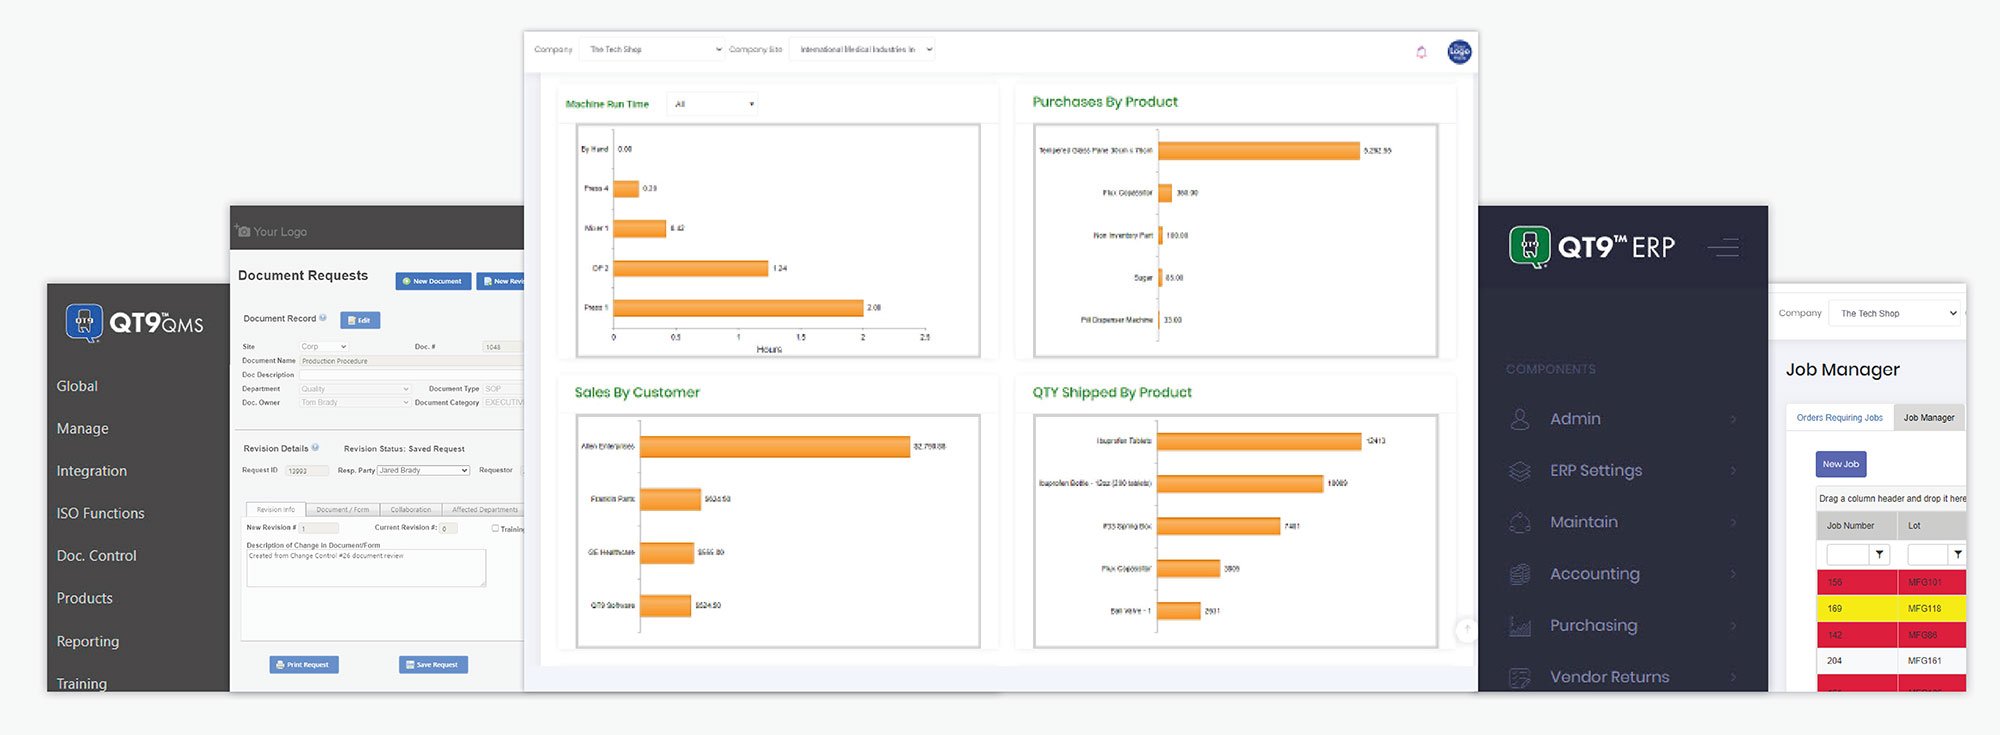Expand the Purchasing chevron

pyautogui.click(x=1733, y=626)
